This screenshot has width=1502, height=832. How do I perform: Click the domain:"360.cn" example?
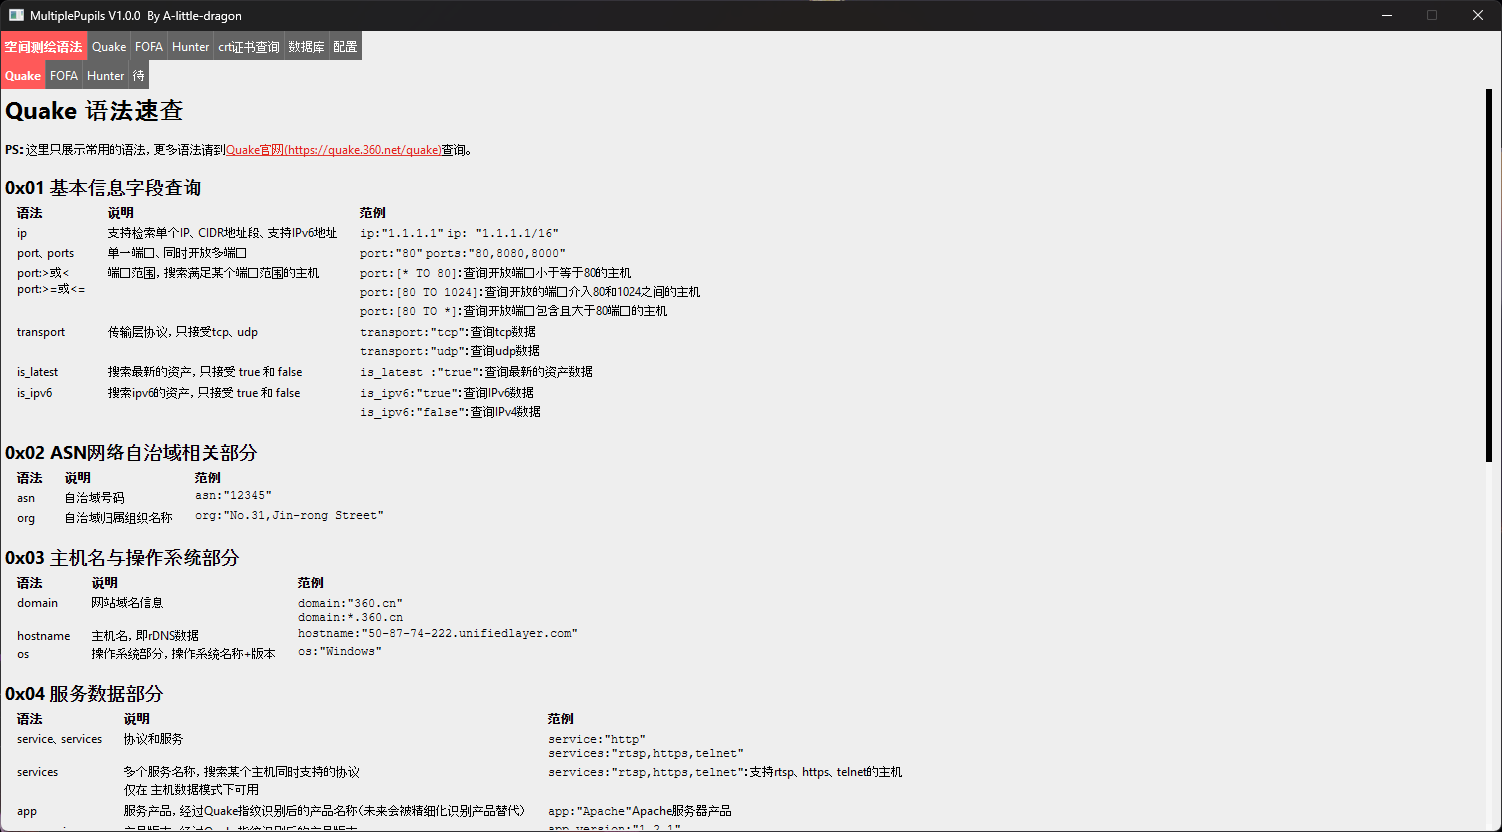[x=350, y=603]
